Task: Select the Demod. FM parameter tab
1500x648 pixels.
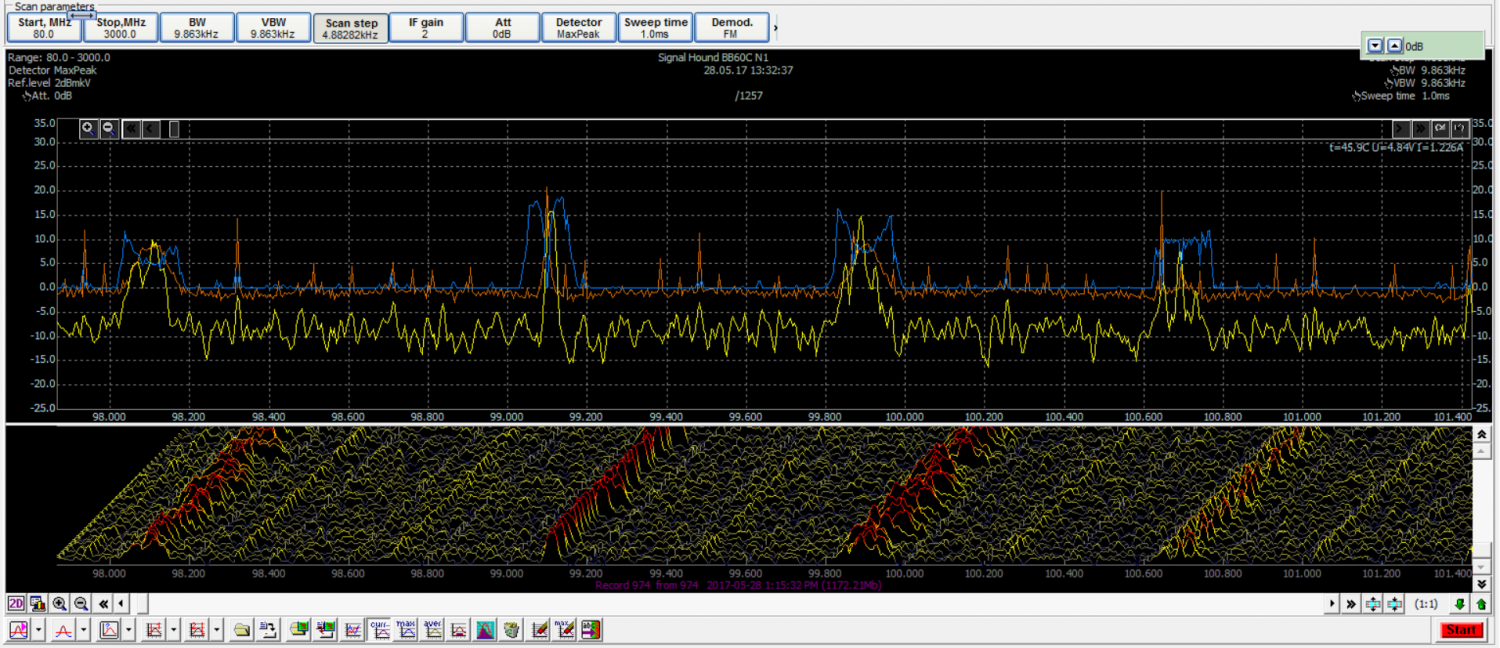Action: [x=732, y=28]
